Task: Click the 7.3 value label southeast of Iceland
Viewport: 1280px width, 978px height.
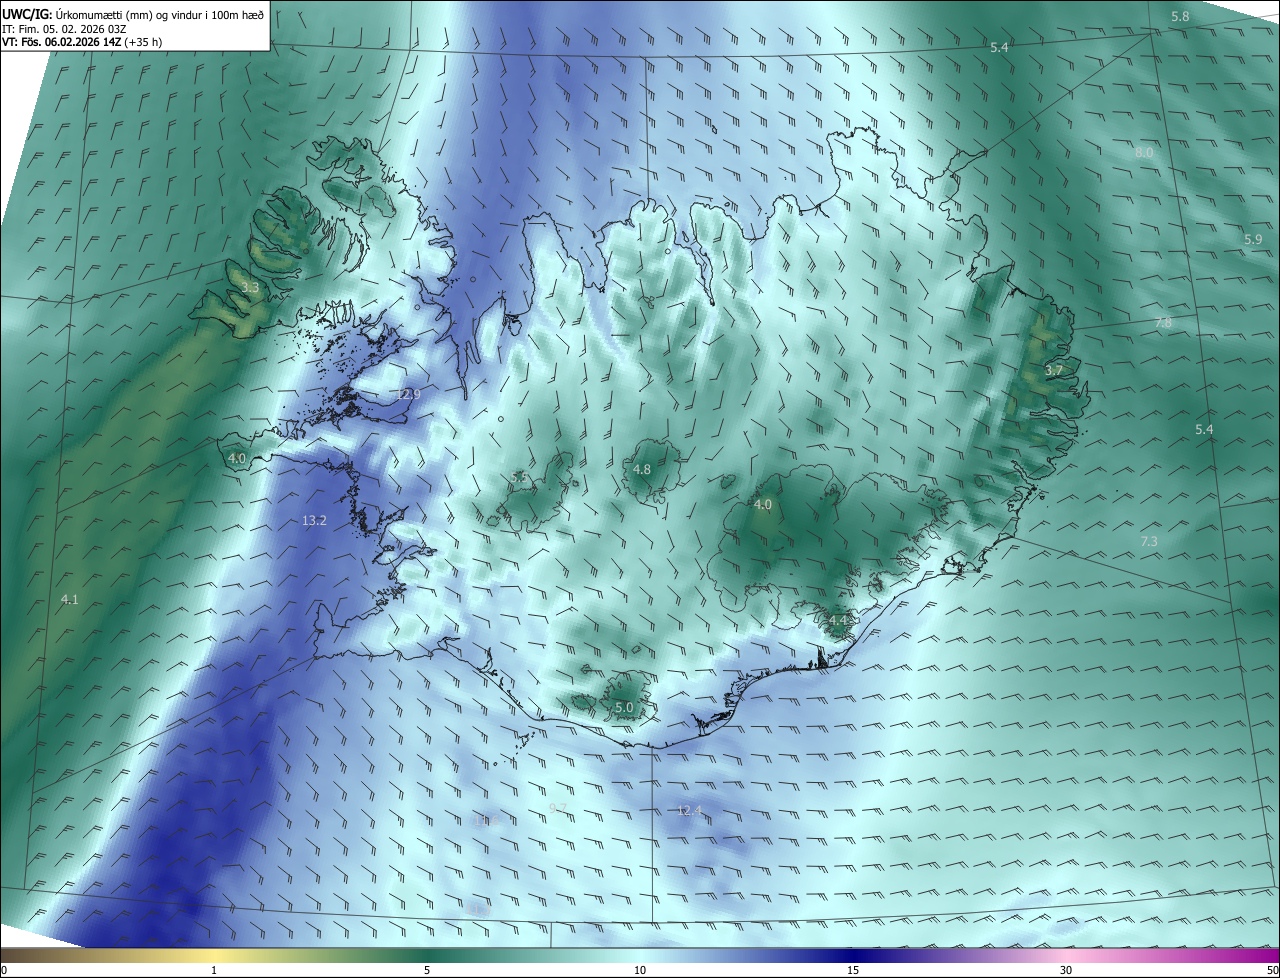Action: click(1149, 542)
